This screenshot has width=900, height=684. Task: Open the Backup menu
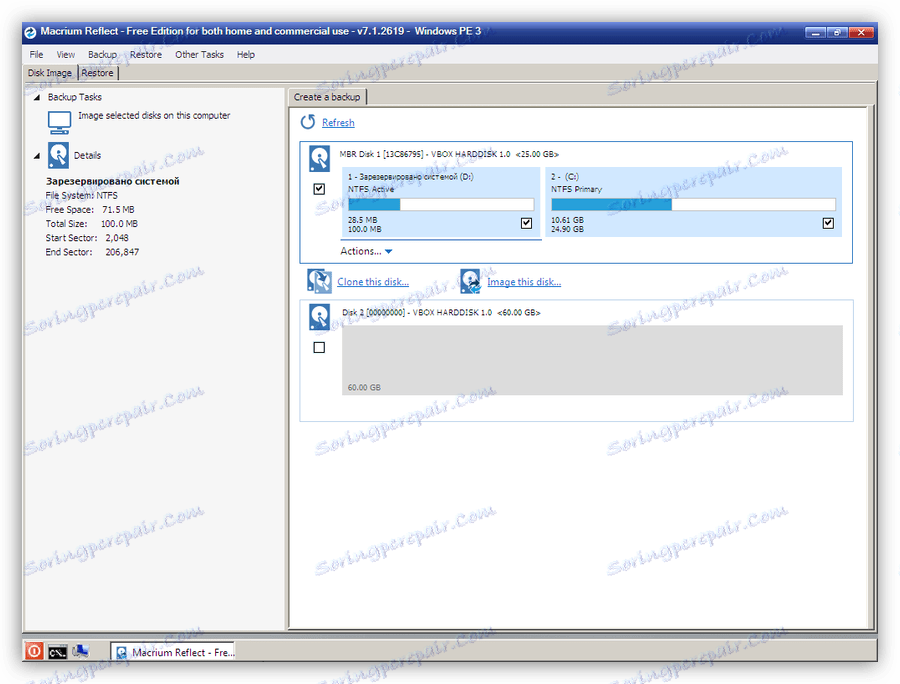[x=102, y=55]
